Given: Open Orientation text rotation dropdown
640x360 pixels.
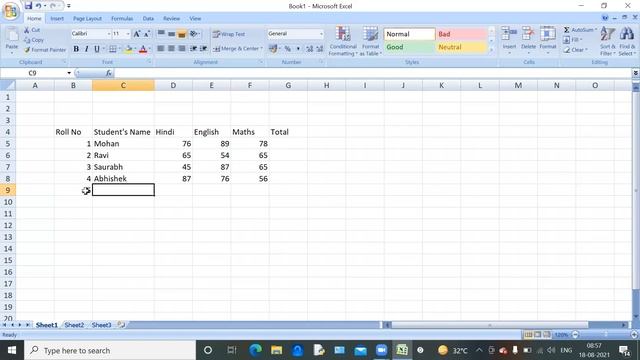Looking at the screenshot, I should click(194, 34).
